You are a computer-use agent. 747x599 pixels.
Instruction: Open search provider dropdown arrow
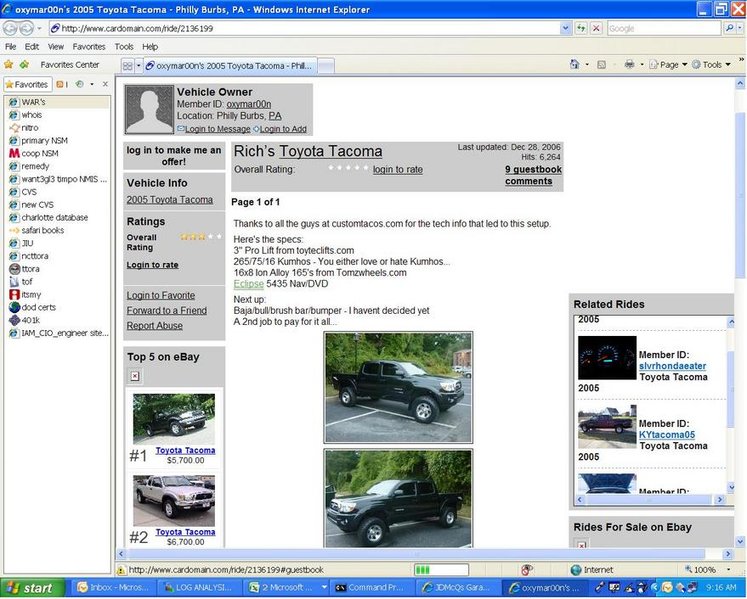(x=740, y=28)
